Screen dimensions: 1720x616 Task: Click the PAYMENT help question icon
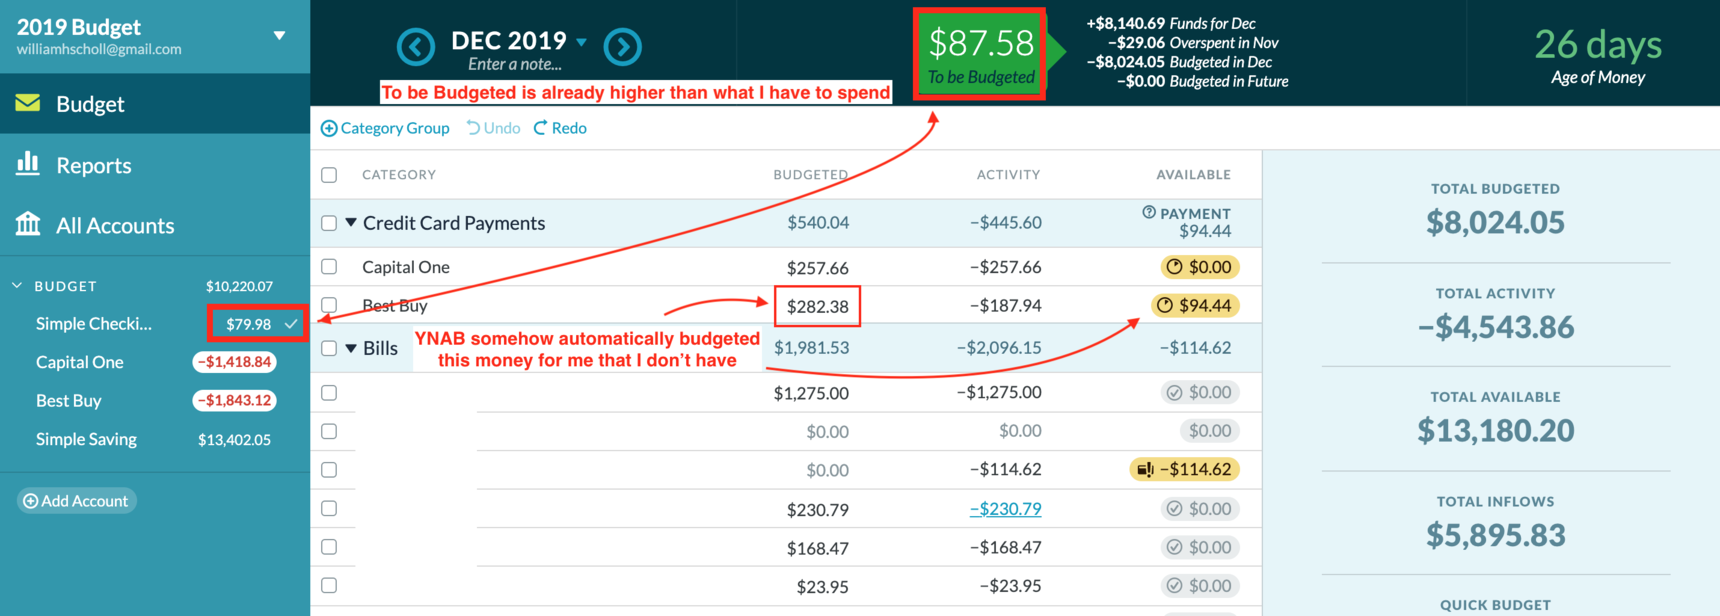(x=1149, y=212)
